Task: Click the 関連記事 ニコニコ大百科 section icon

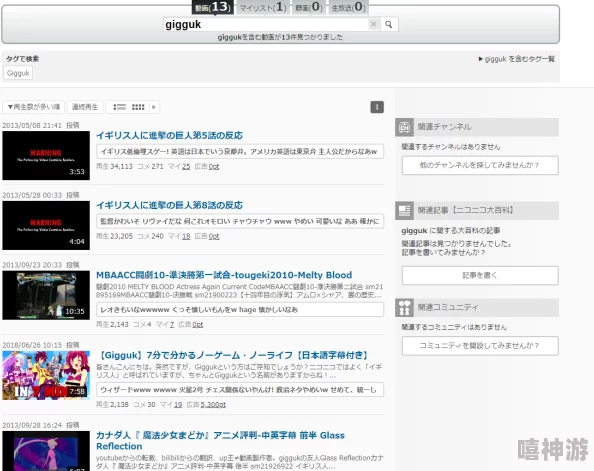Action: coord(404,210)
